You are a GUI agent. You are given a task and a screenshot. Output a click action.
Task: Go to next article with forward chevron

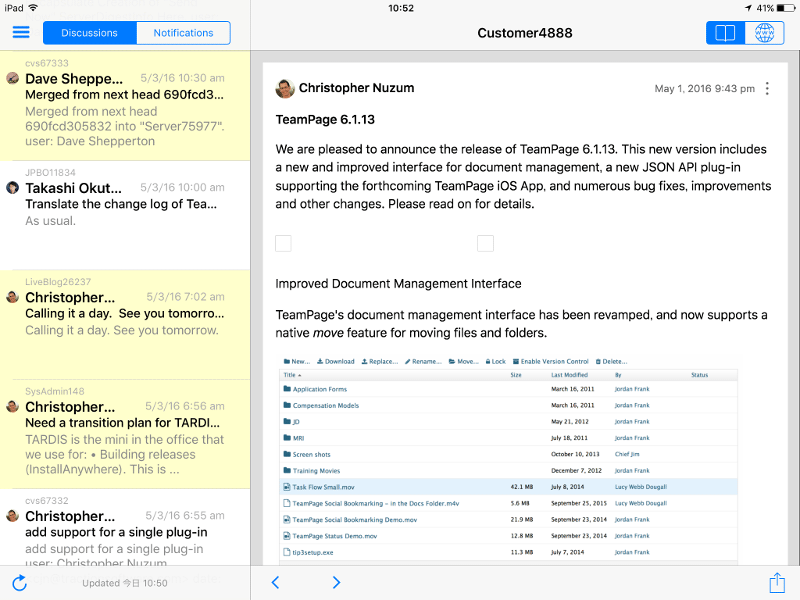(336, 582)
